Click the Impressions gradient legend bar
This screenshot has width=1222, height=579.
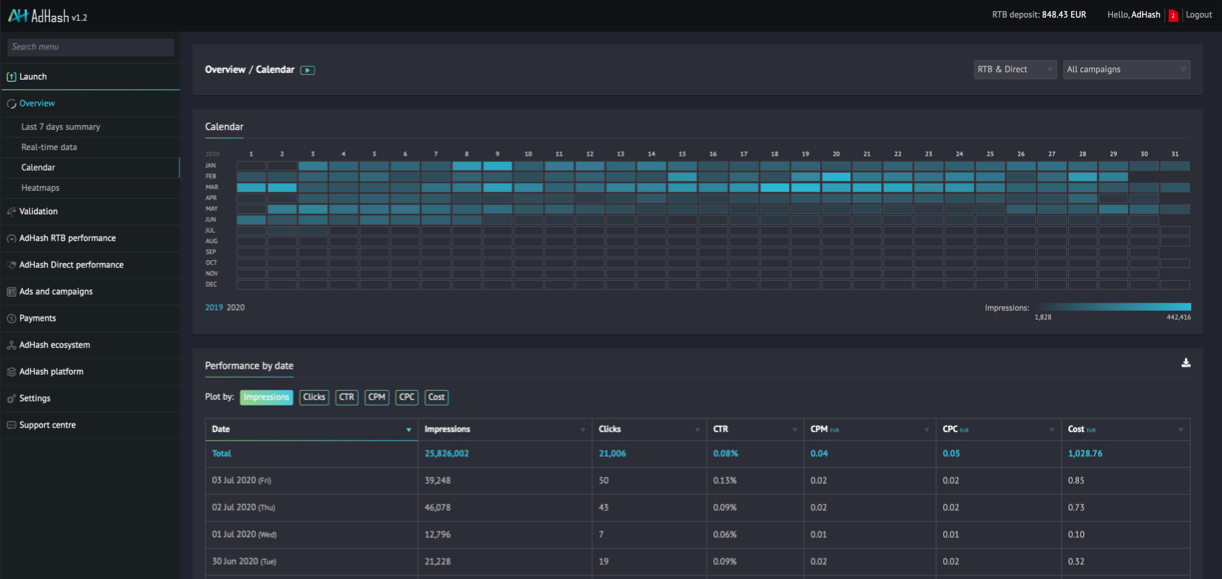(1112, 307)
